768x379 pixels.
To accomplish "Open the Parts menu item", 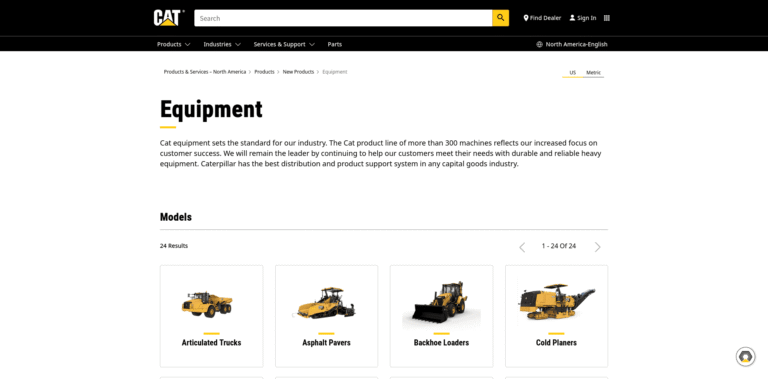I will 335,44.
